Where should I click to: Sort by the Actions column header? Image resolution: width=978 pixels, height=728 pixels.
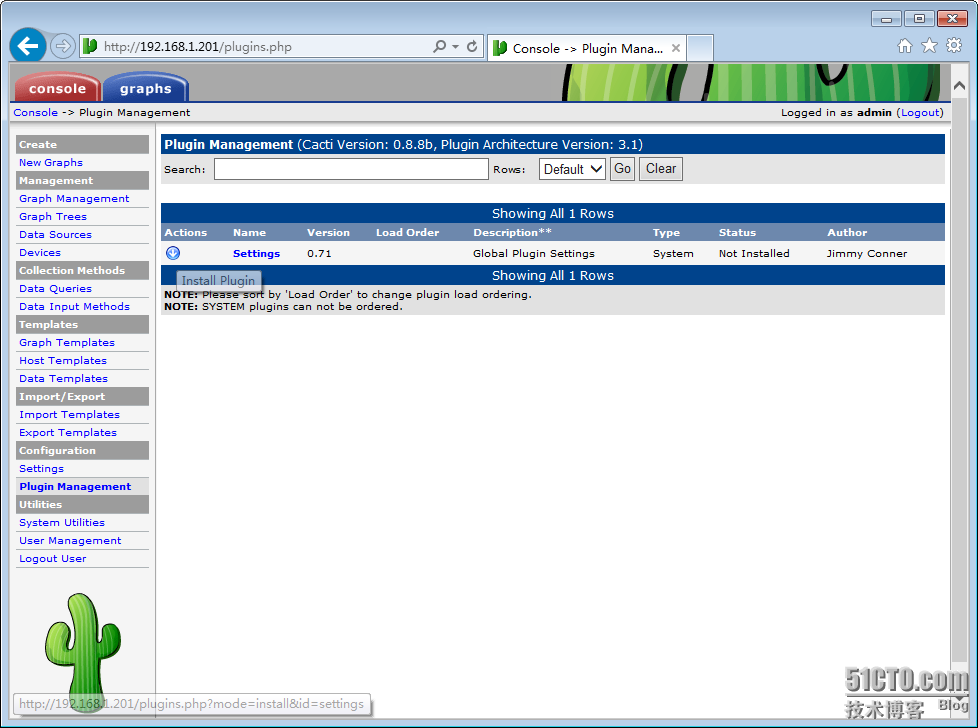pyautogui.click(x=185, y=233)
